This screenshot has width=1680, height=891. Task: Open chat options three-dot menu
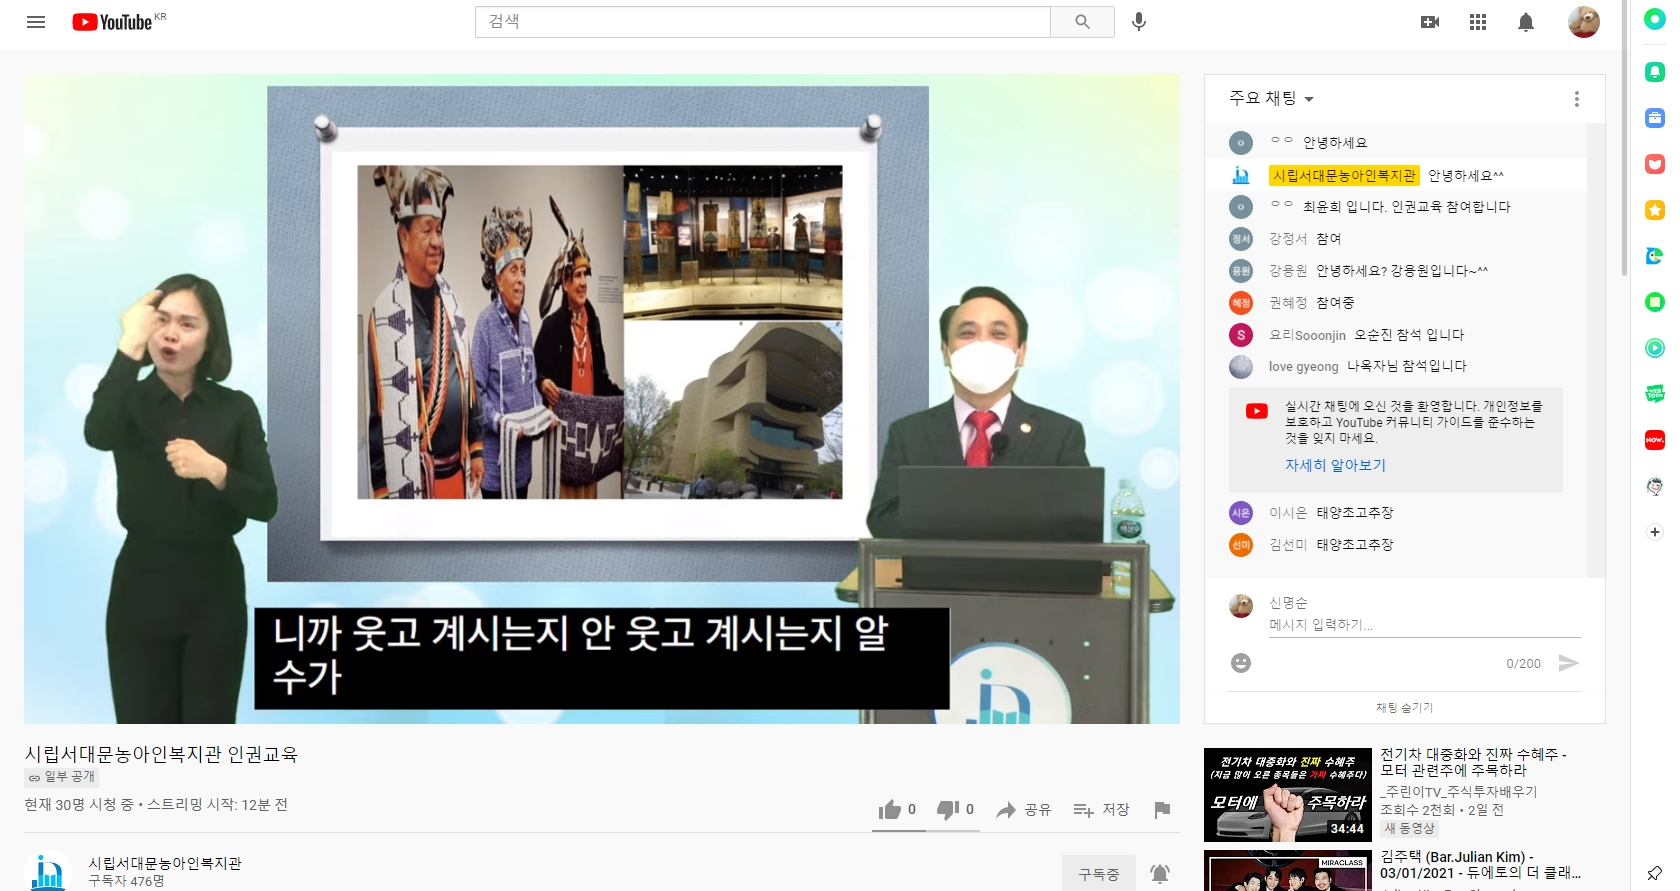(x=1577, y=99)
